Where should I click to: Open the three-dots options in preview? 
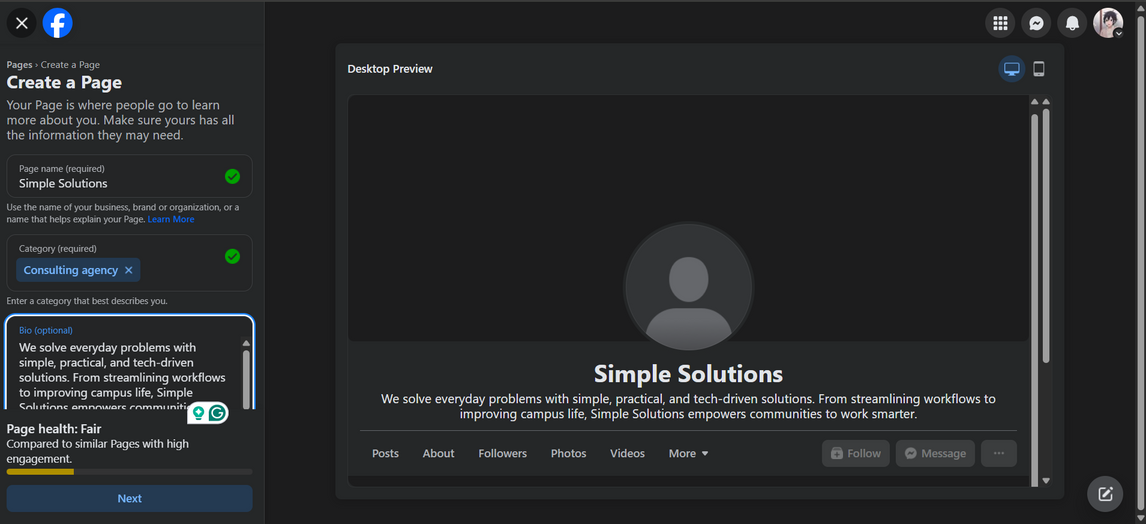tap(998, 453)
